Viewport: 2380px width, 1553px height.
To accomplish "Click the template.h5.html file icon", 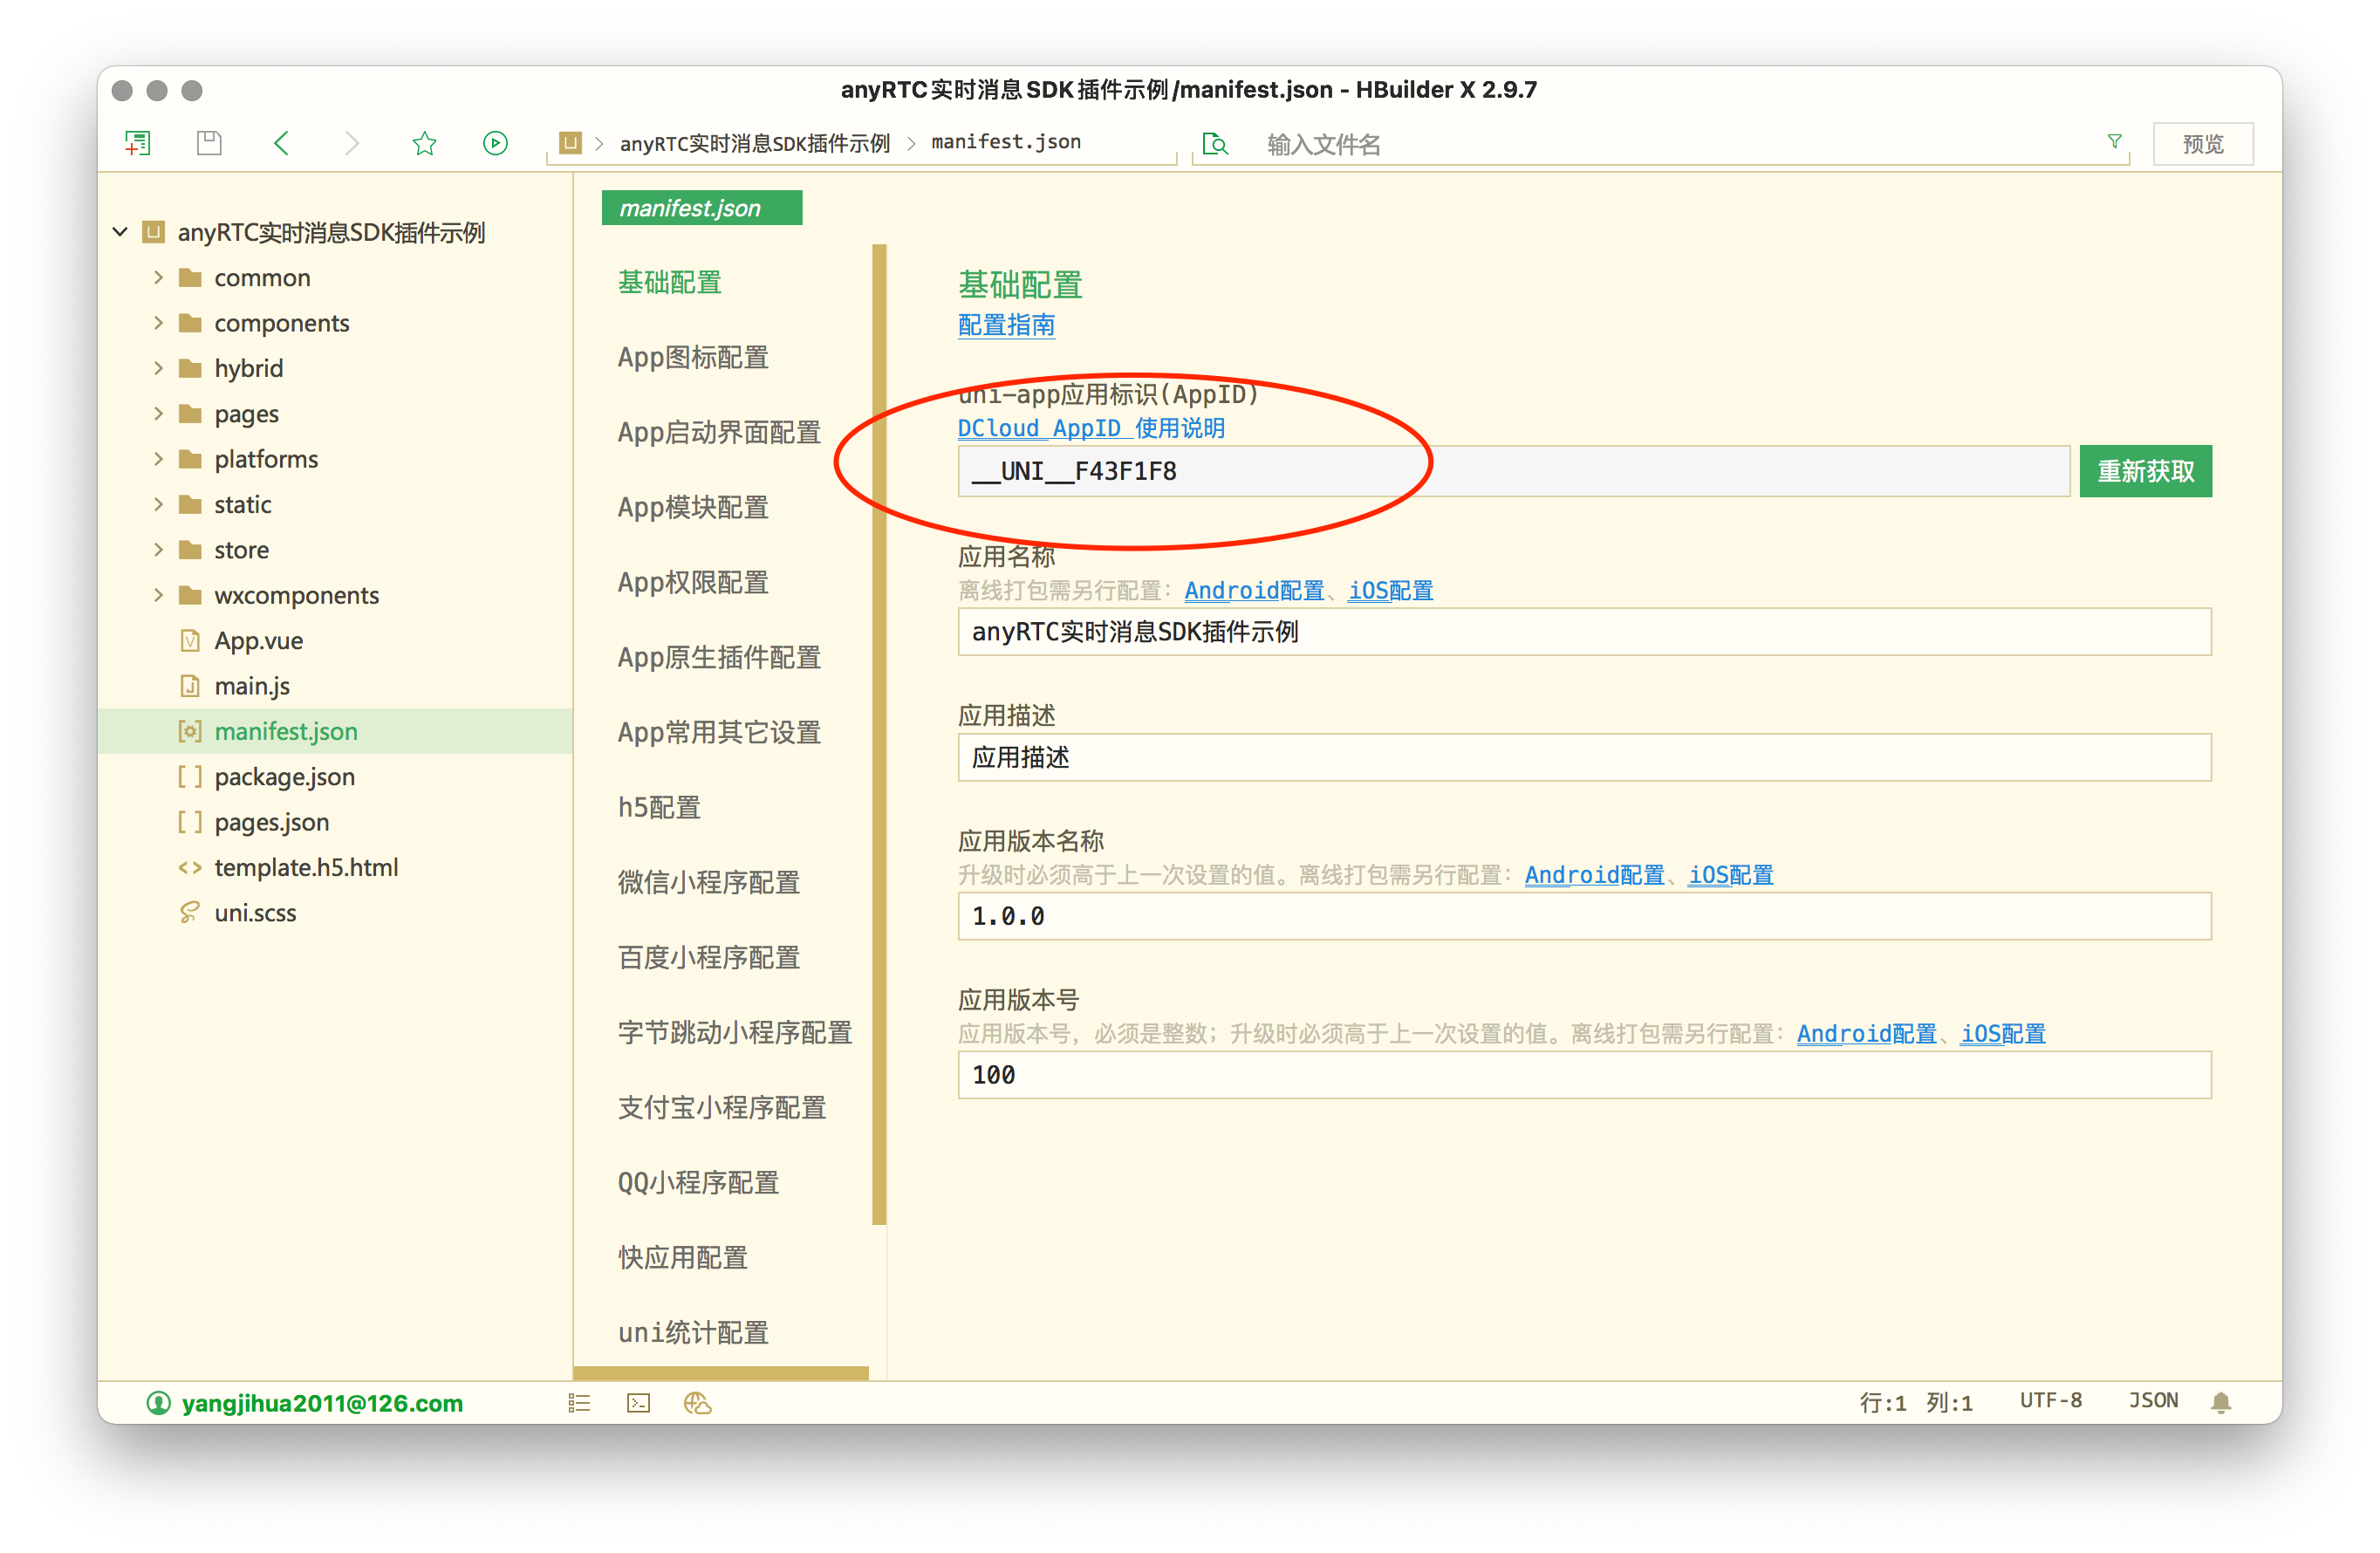I will pyautogui.click(x=189, y=867).
